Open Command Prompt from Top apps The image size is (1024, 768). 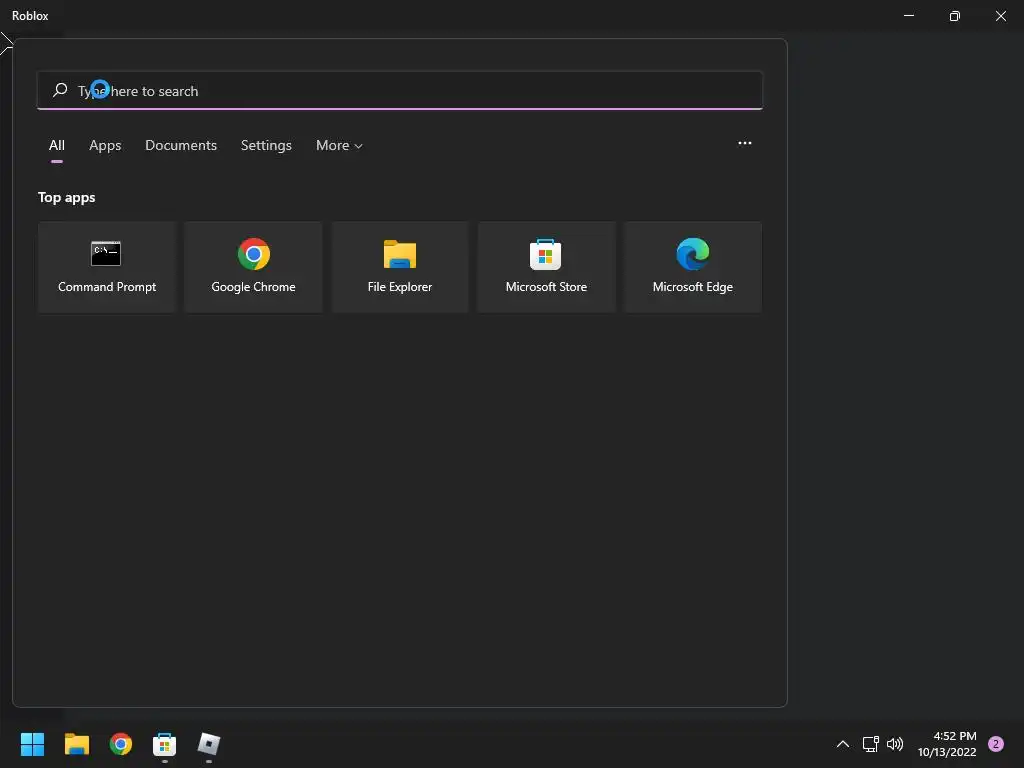[107, 266]
